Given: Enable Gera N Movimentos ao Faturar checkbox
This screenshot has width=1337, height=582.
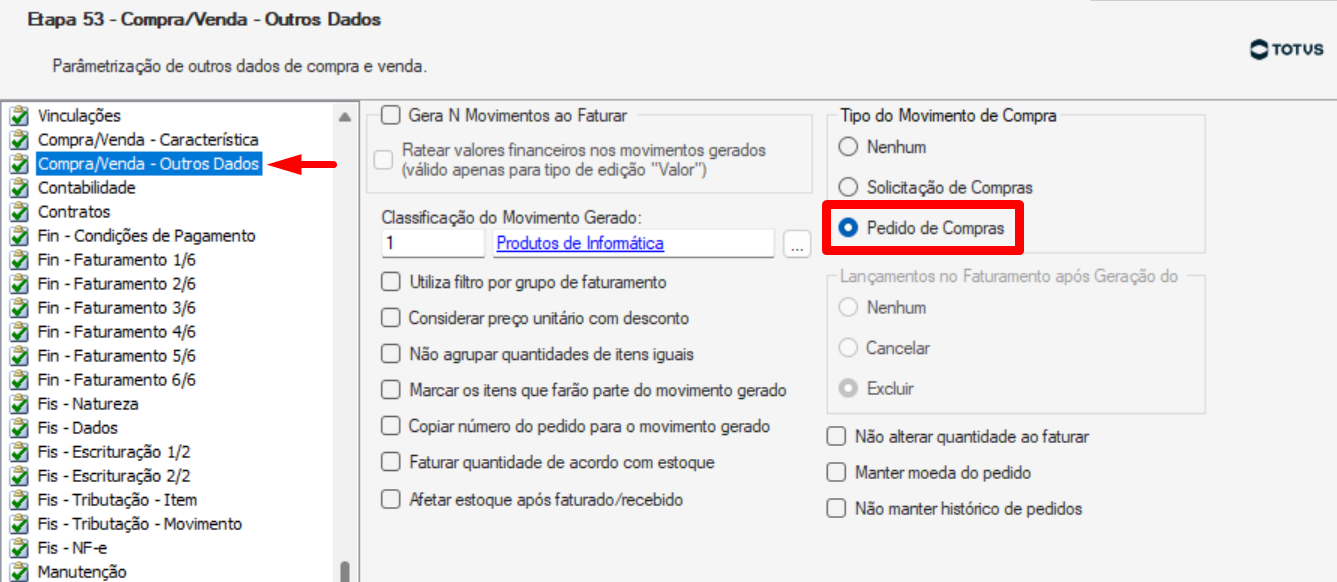Looking at the screenshot, I should click(x=391, y=116).
